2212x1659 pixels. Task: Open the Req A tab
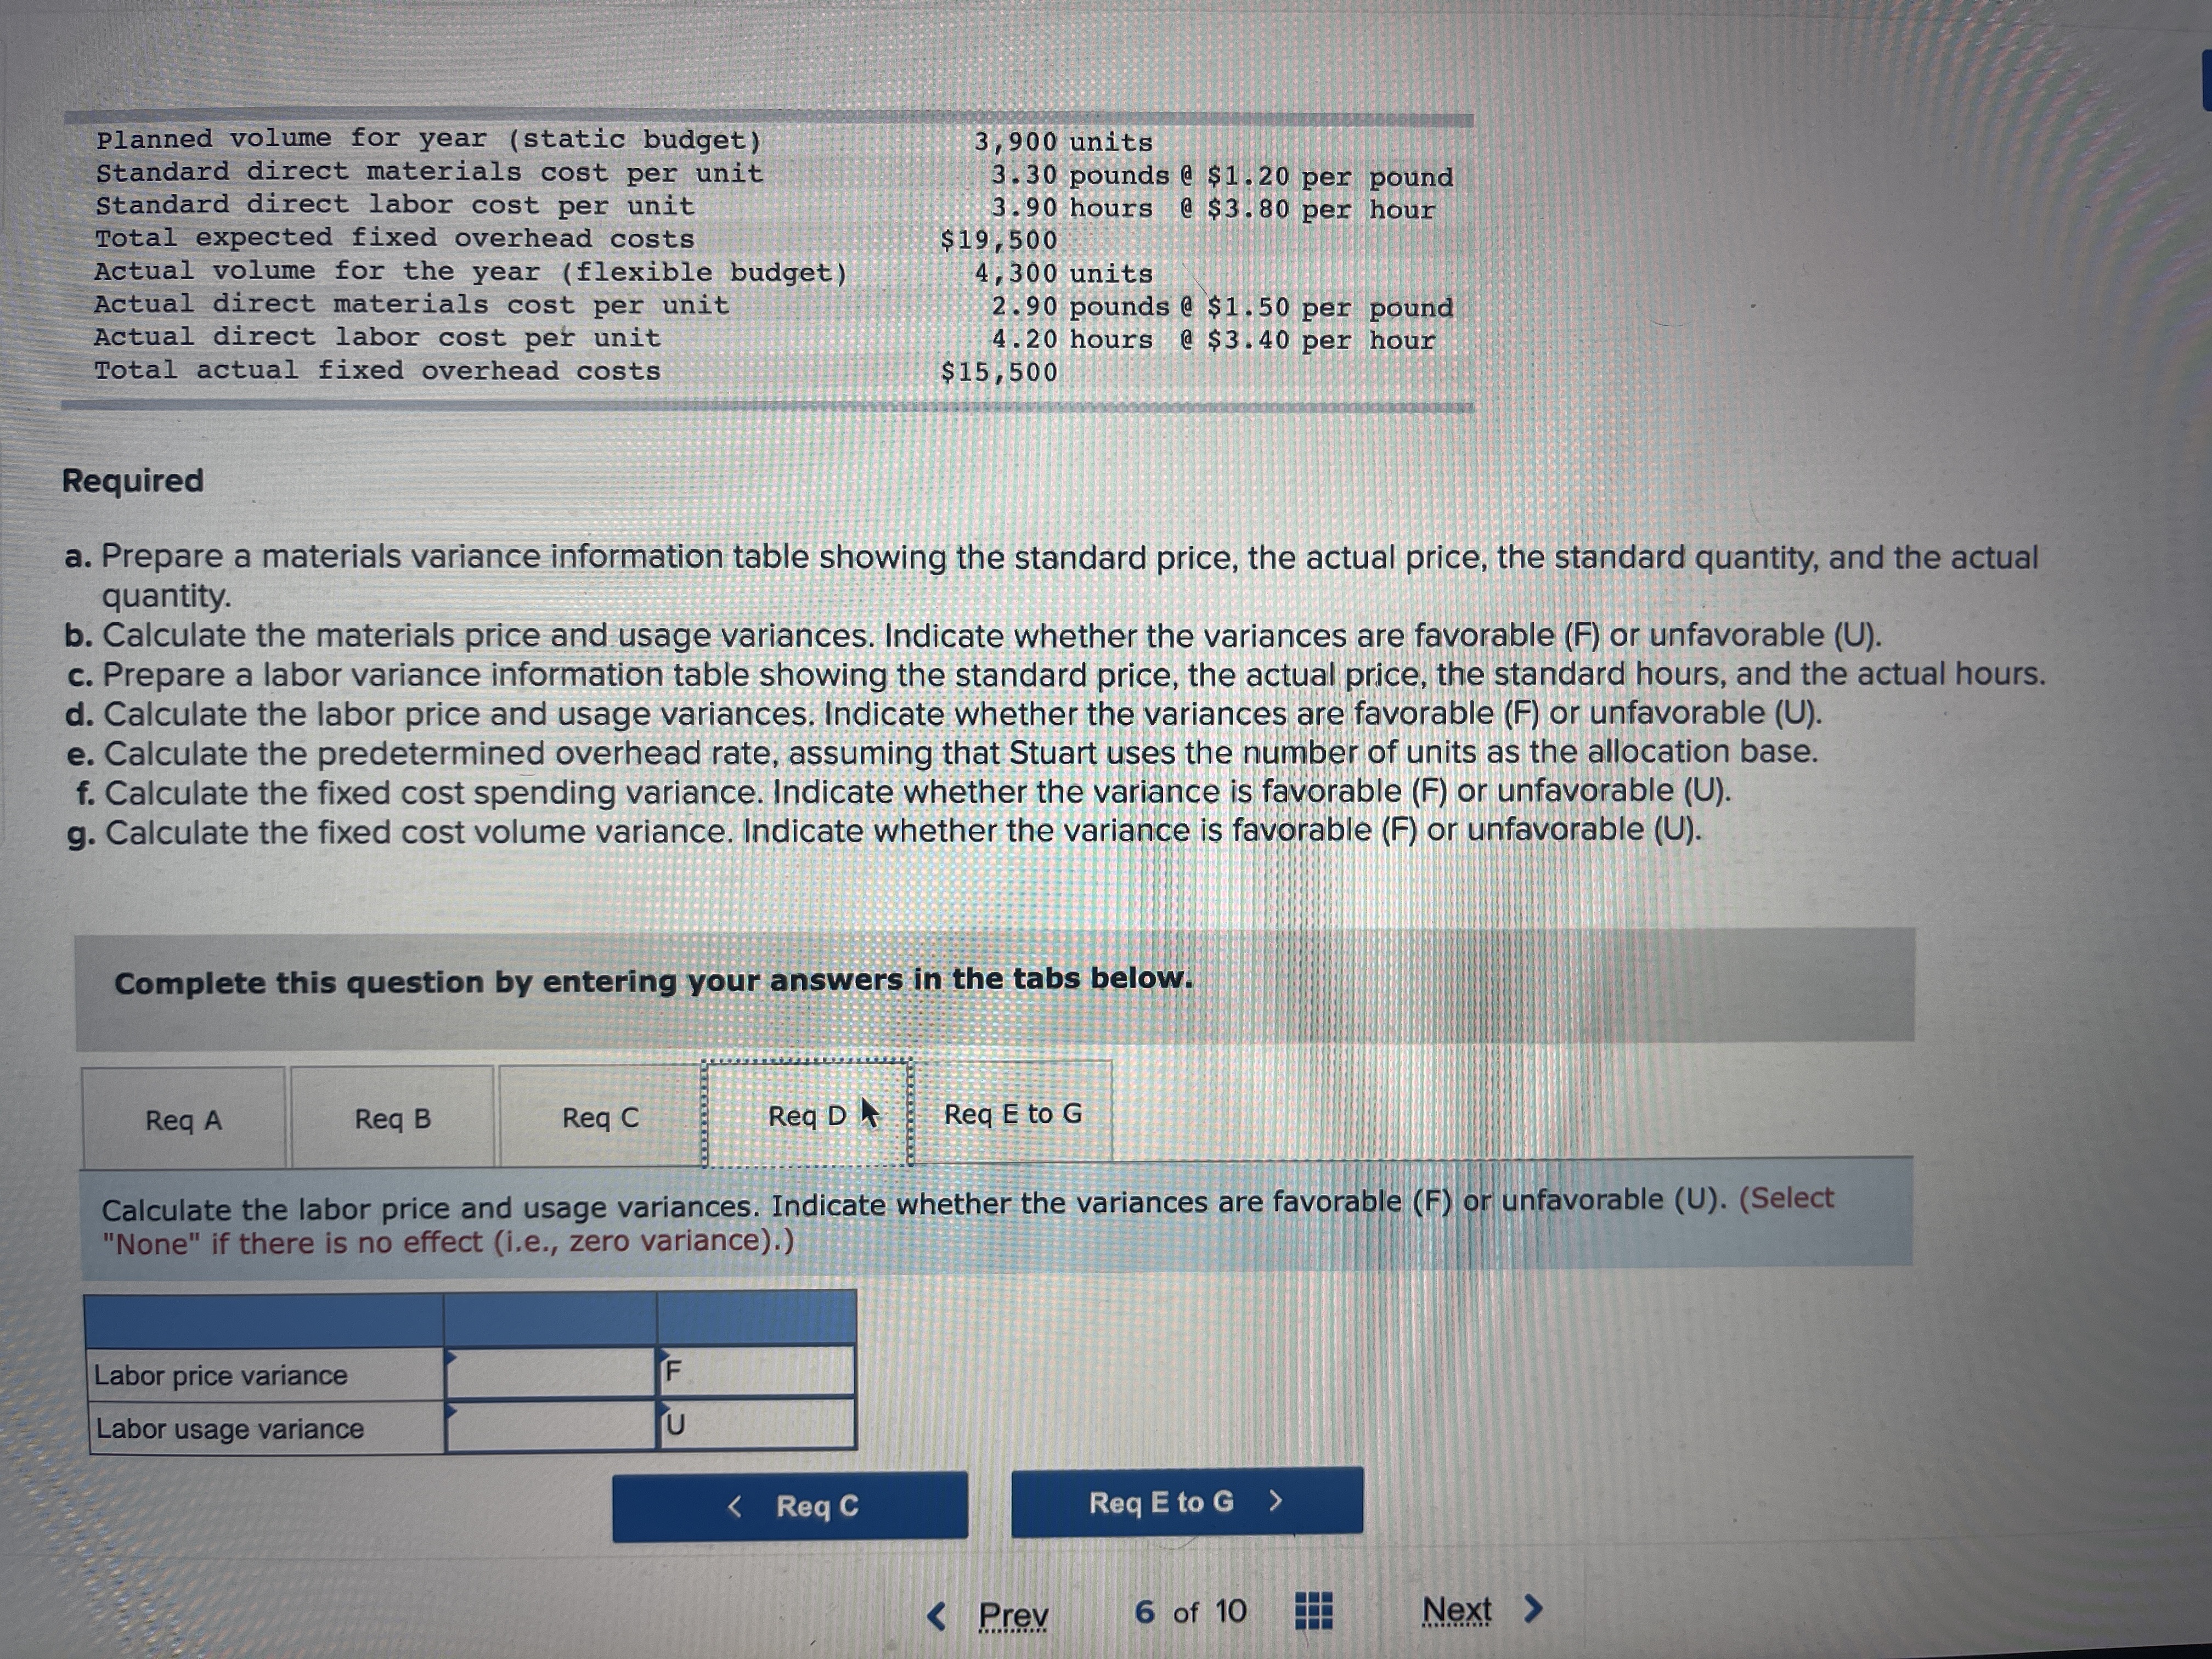(x=184, y=1119)
